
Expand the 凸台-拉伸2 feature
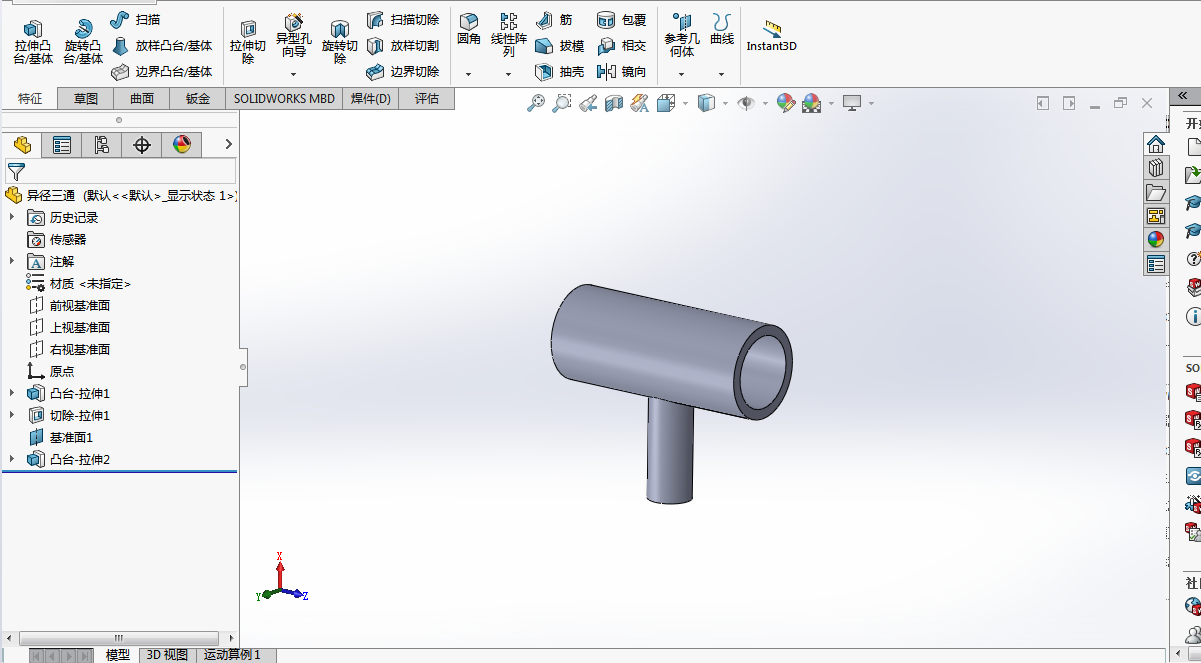tap(12, 459)
